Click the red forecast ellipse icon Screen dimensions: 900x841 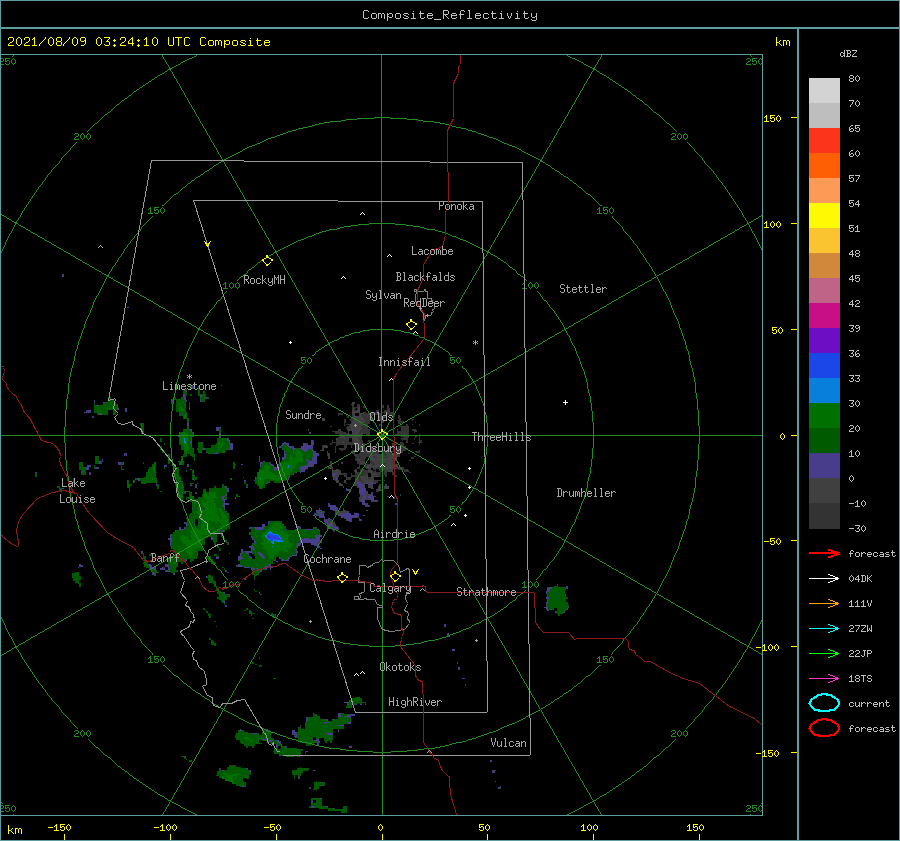tap(824, 728)
